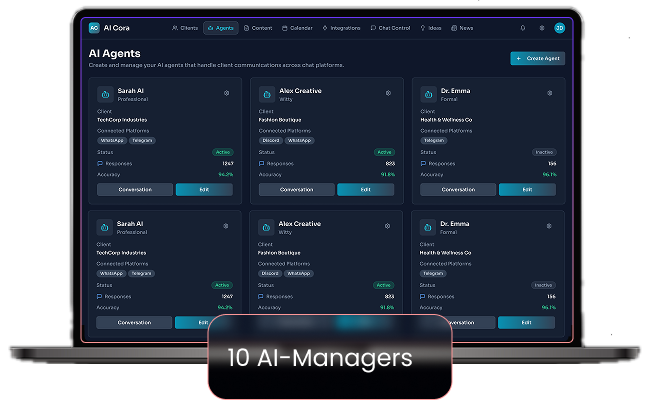Edit the lower Dr. Emma agent

click(526, 322)
